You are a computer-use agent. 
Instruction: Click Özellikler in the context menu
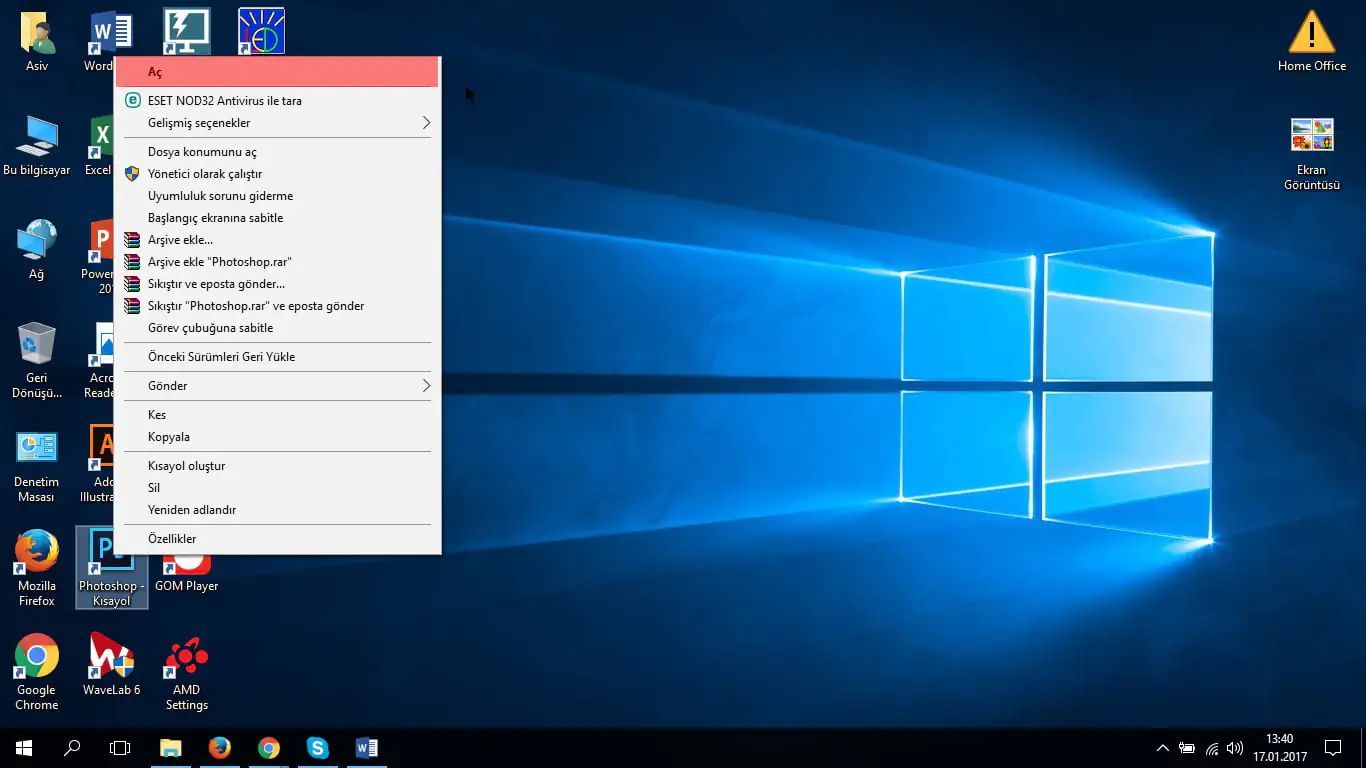172,539
